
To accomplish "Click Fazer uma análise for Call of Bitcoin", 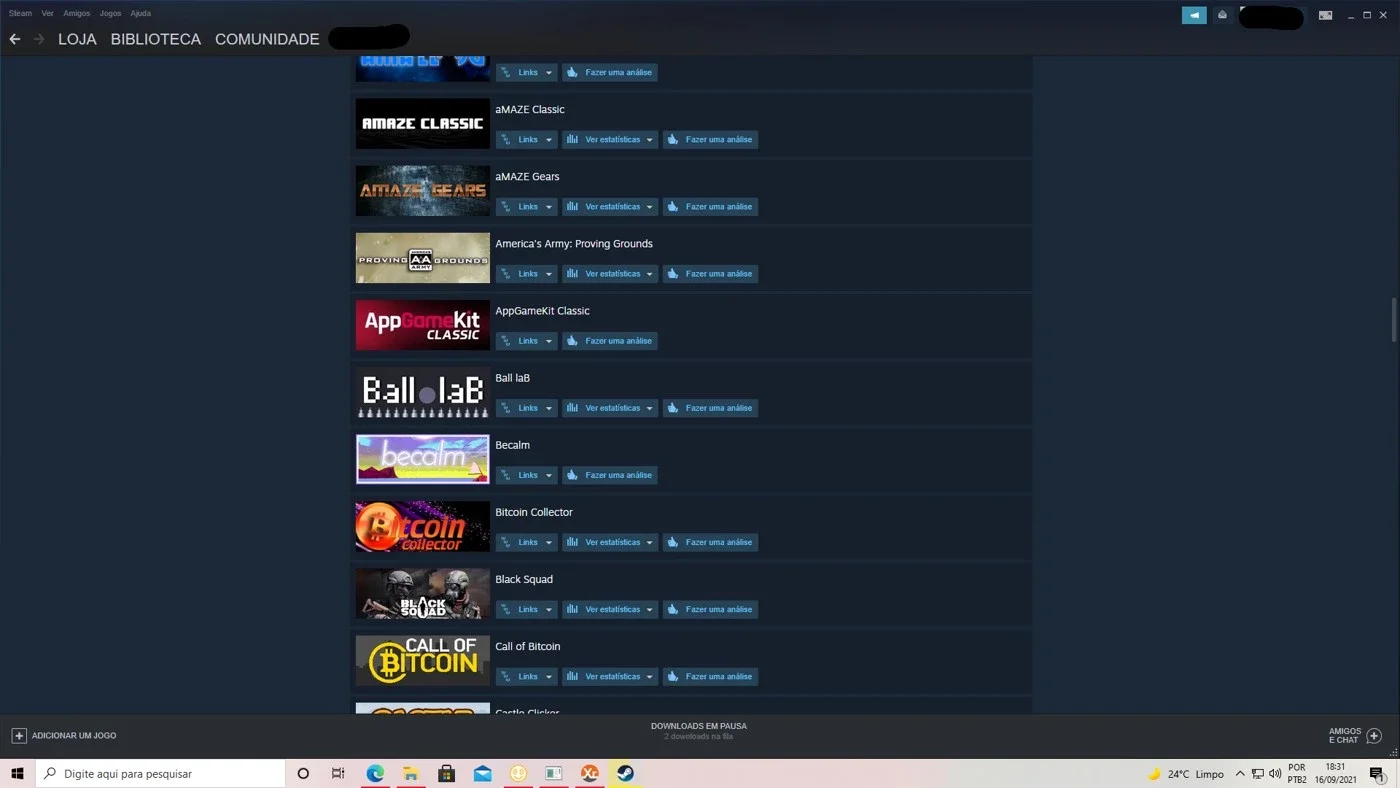I will point(710,676).
